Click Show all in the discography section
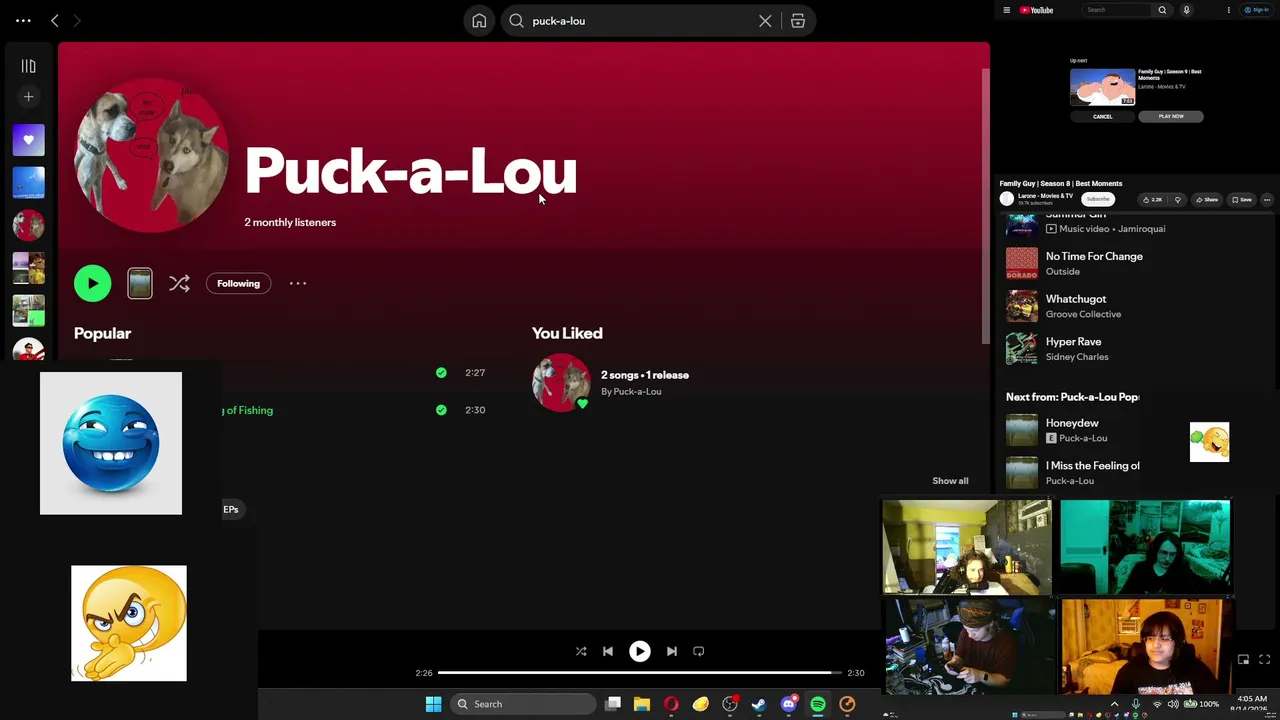This screenshot has height=720, width=1280. point(950,481)
